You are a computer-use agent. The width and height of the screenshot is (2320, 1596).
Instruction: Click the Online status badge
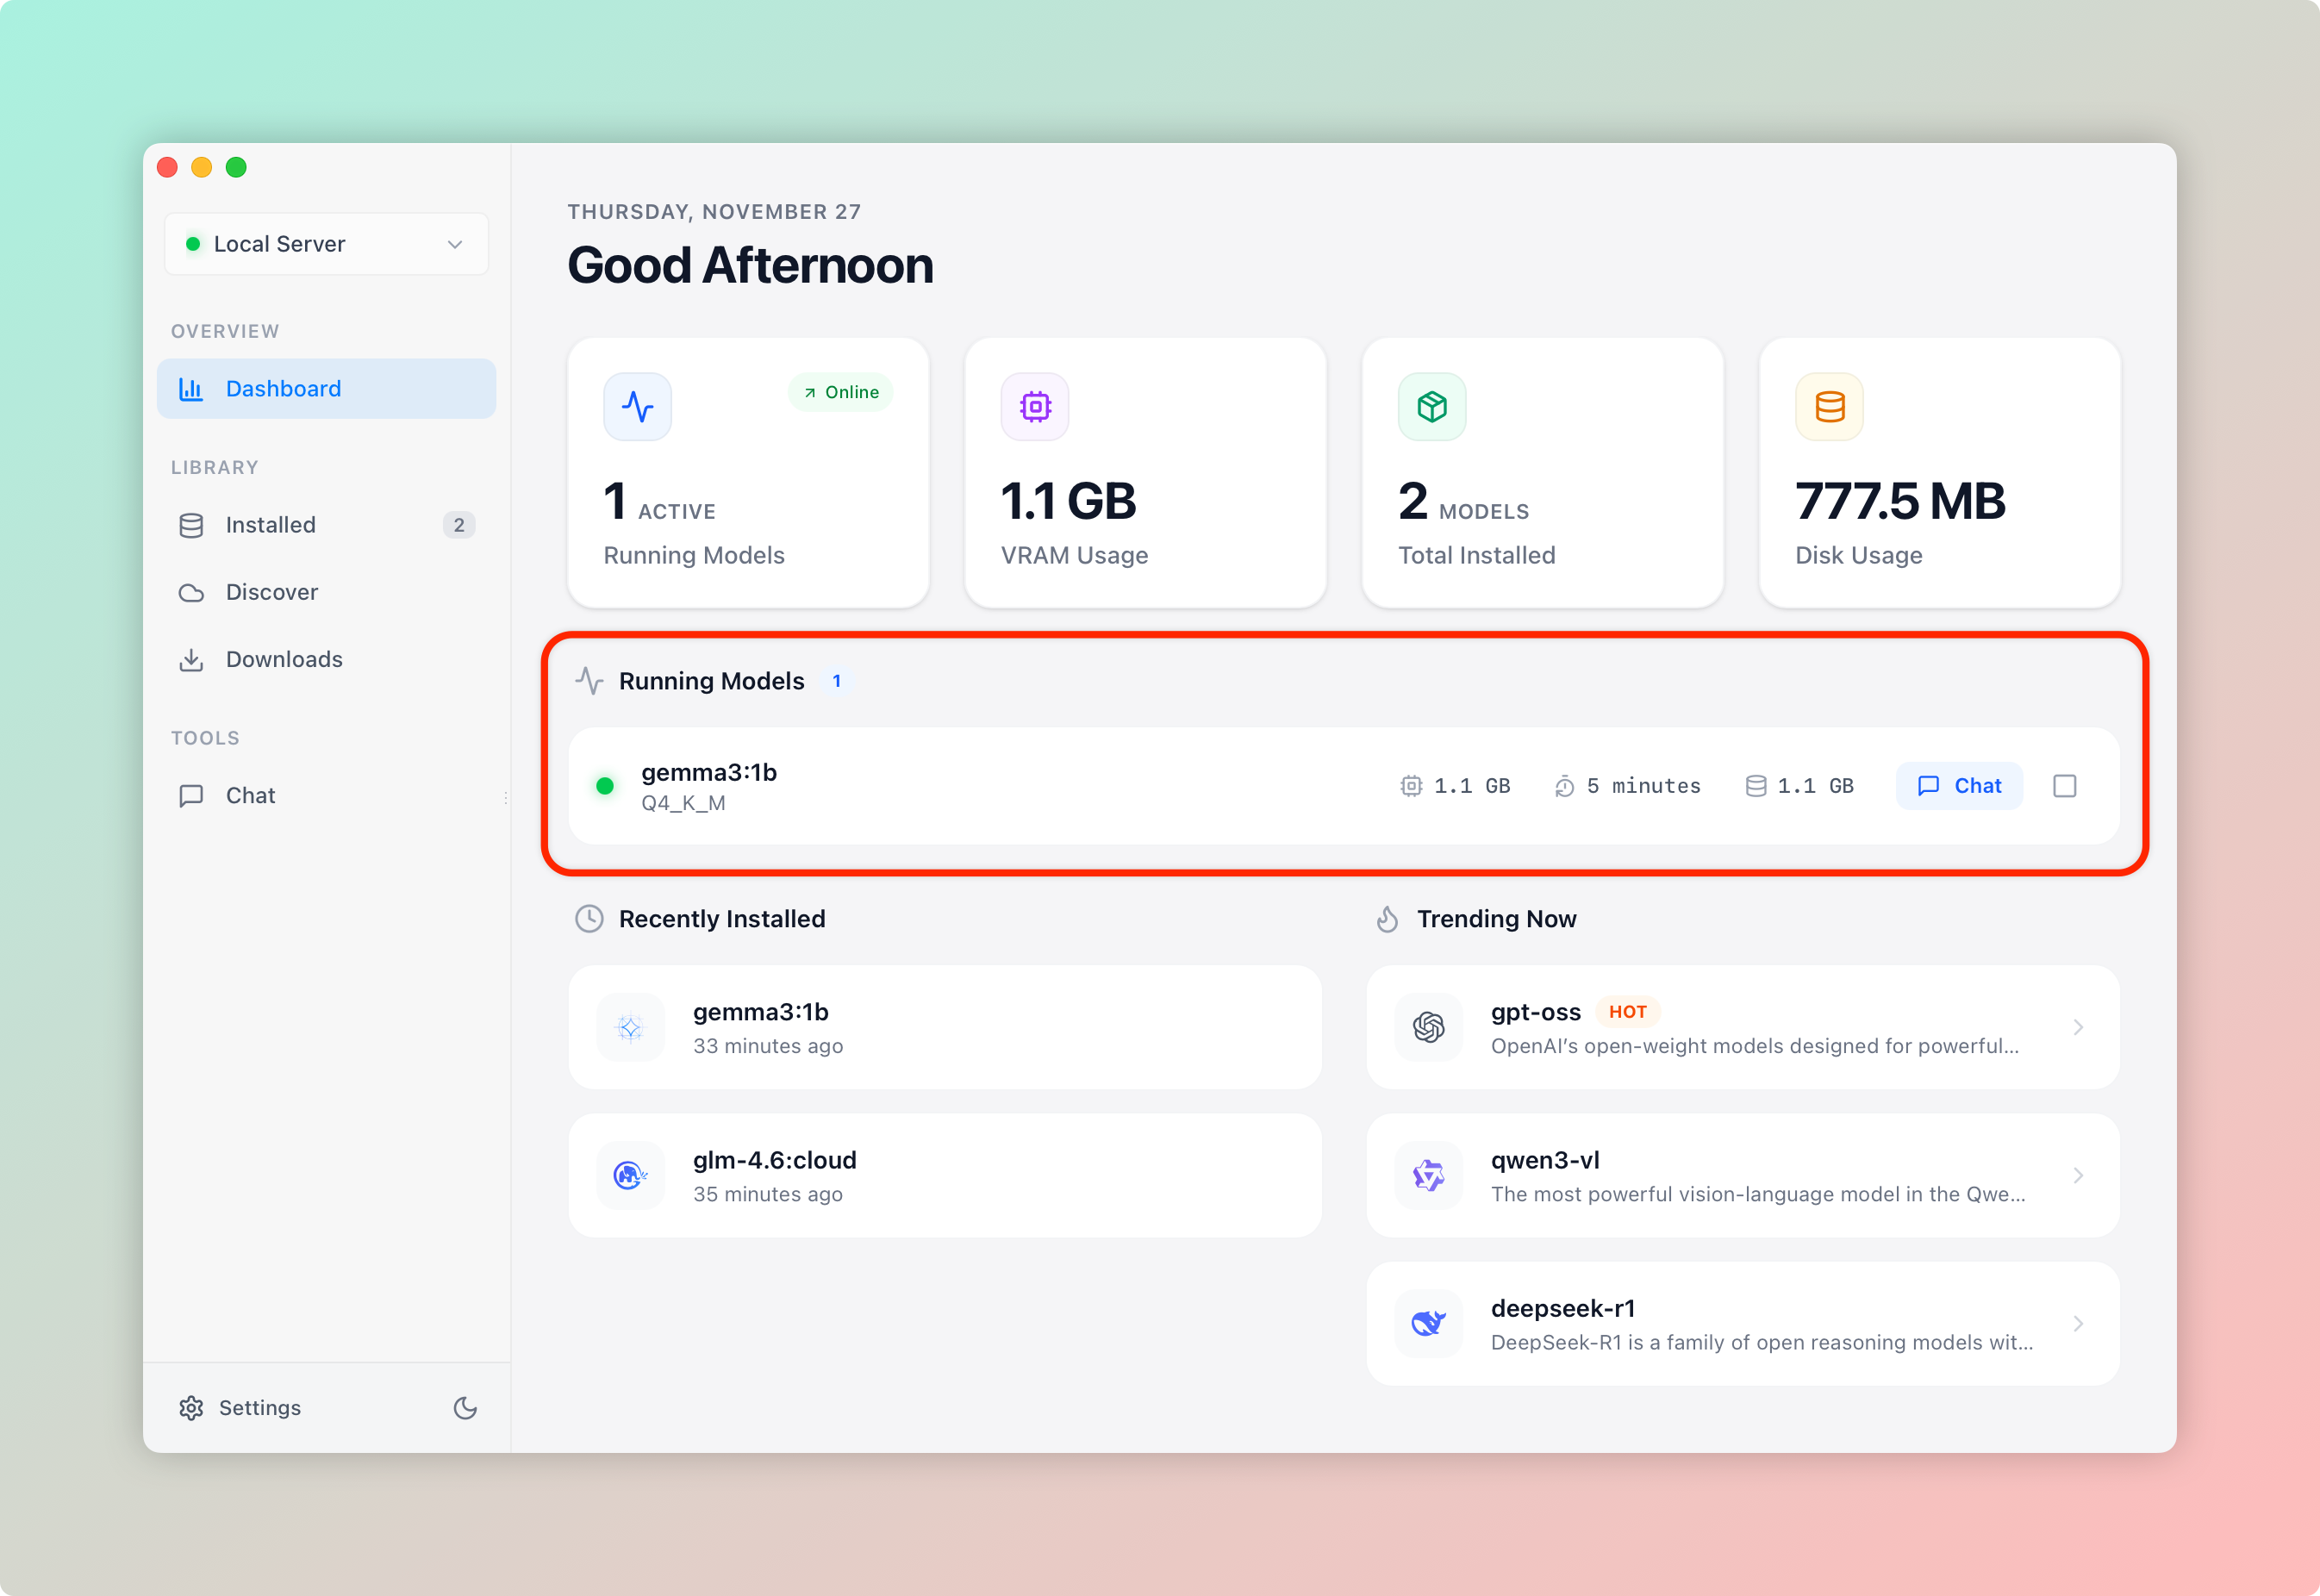(x=841, y=392)
